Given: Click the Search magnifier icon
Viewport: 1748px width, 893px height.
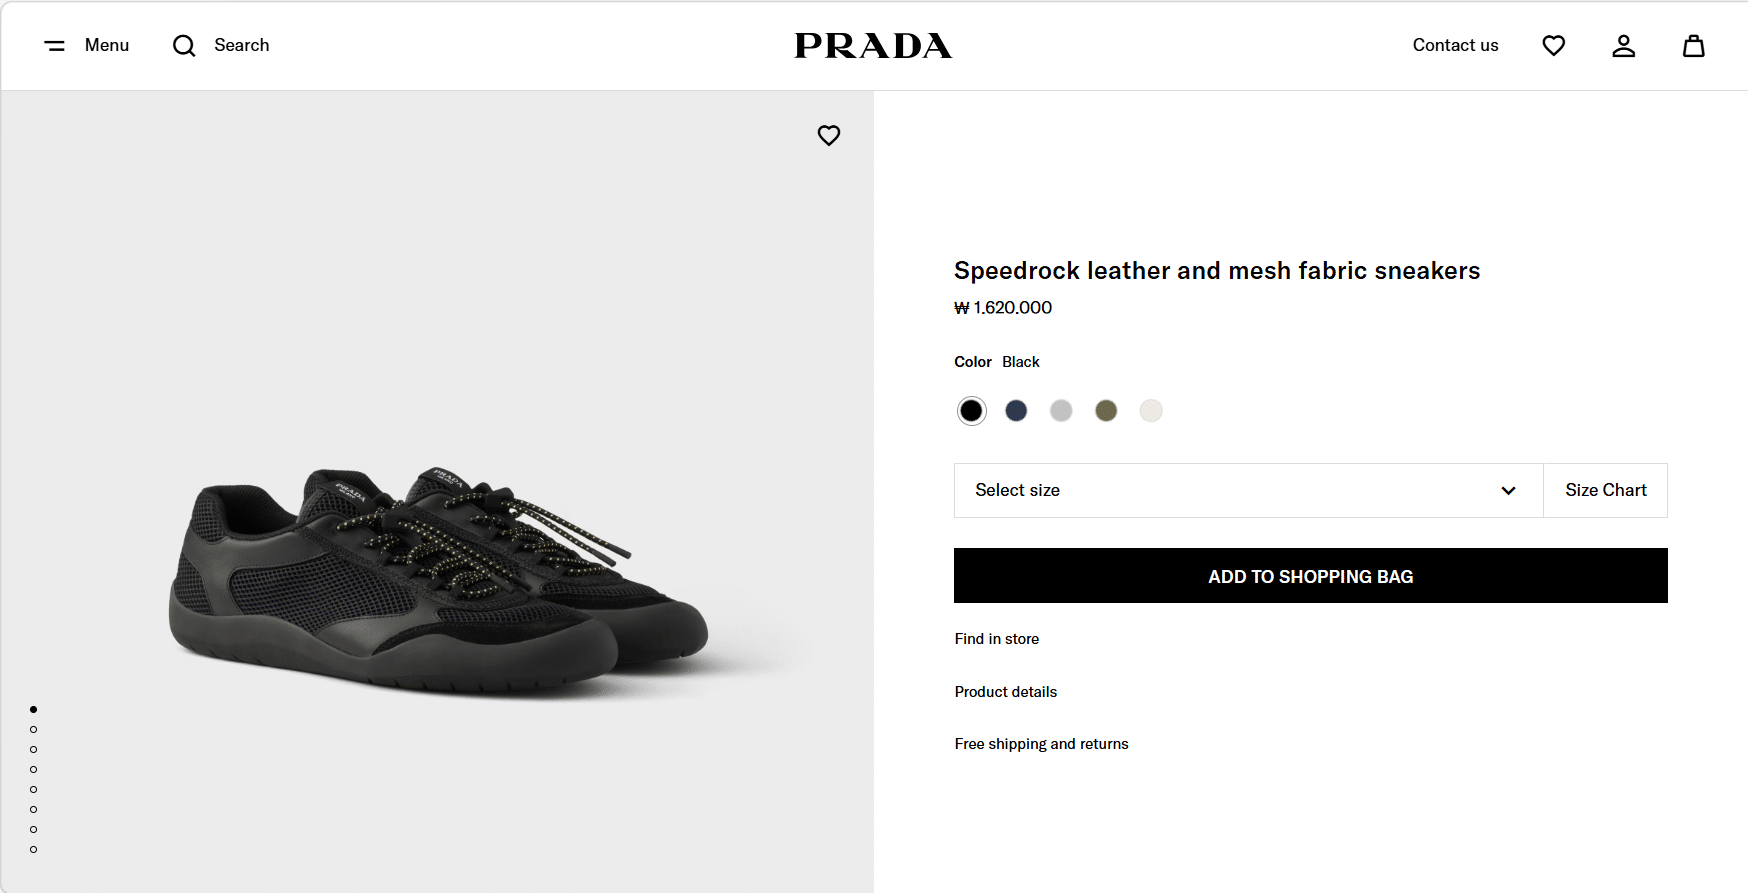Looking at the screenshot, I should coord(184,46).
